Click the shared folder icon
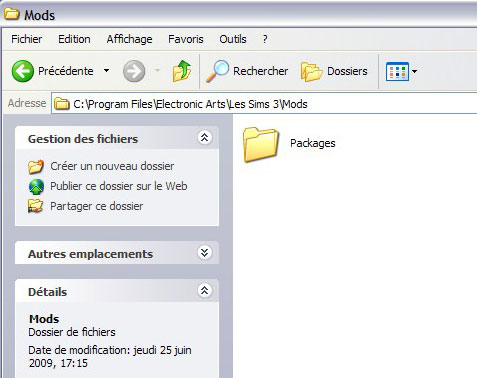The image size is (477, 378). click(36, 206)
